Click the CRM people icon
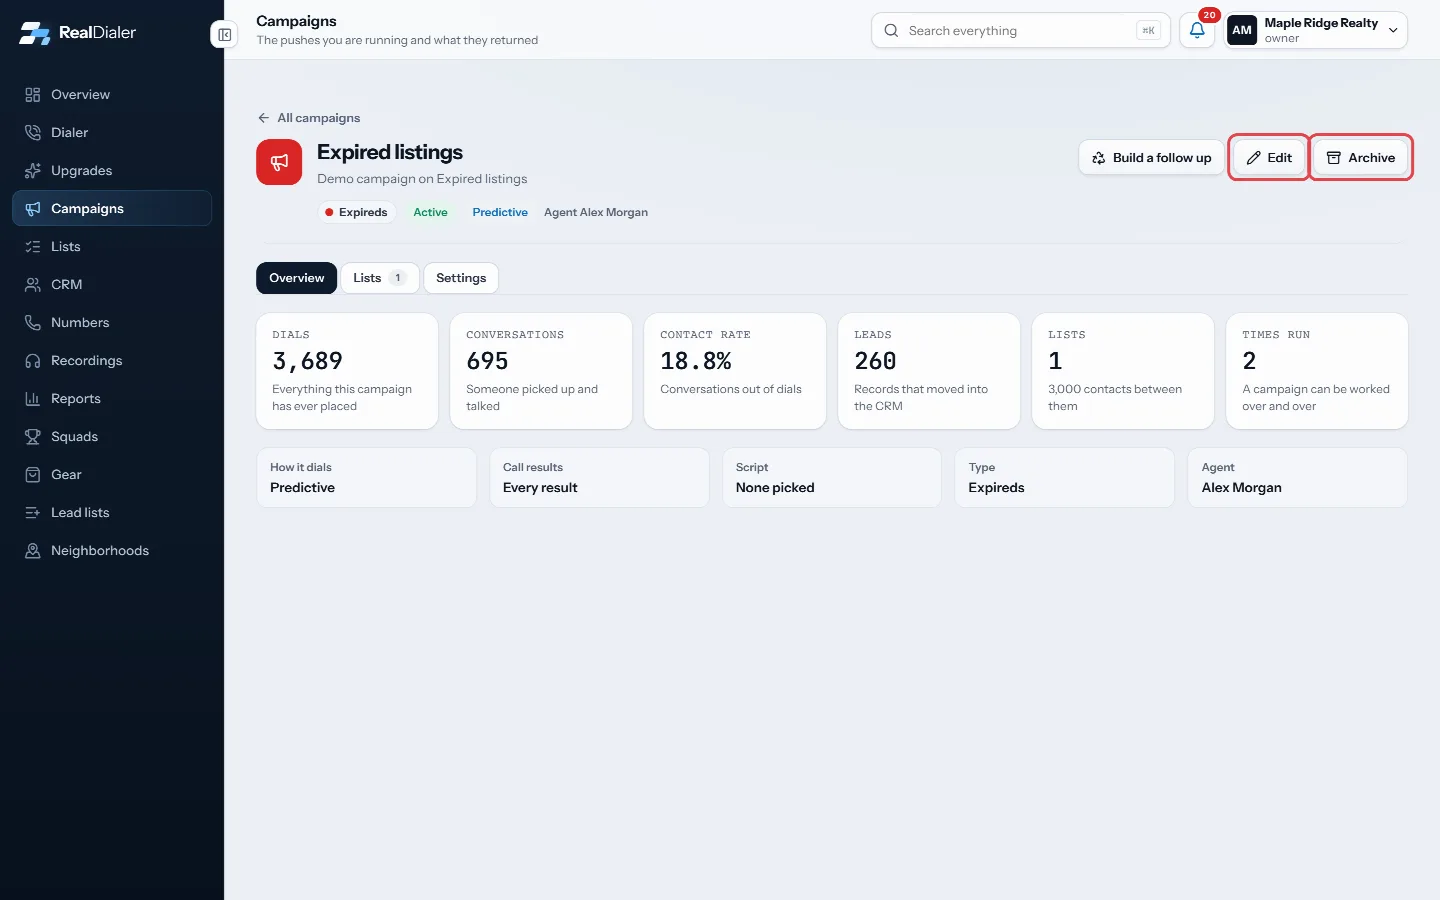 (x=33, y=285)
